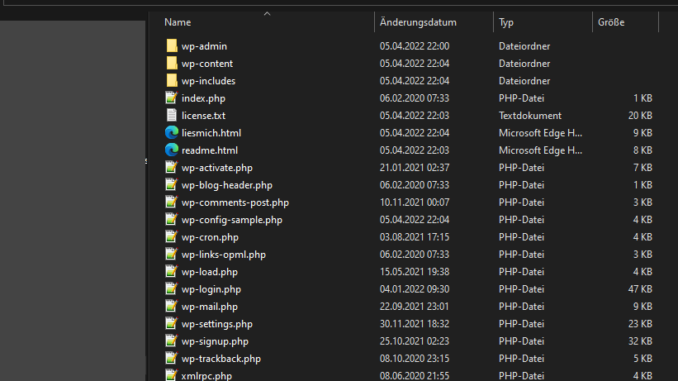Select the liesmich.html file name
Image resolution: width=678 pixels, height=381 pixels.
211,133
